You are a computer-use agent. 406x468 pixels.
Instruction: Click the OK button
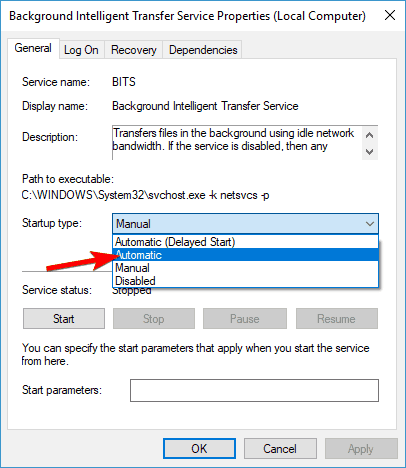click(199, 448)
